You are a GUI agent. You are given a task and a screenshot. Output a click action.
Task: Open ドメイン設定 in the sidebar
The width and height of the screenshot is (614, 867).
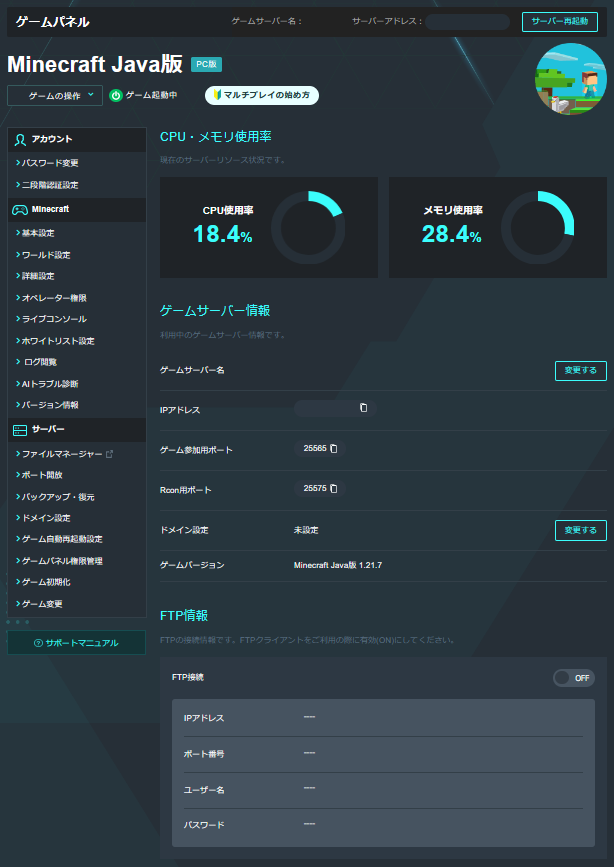(x=46, y=518)
